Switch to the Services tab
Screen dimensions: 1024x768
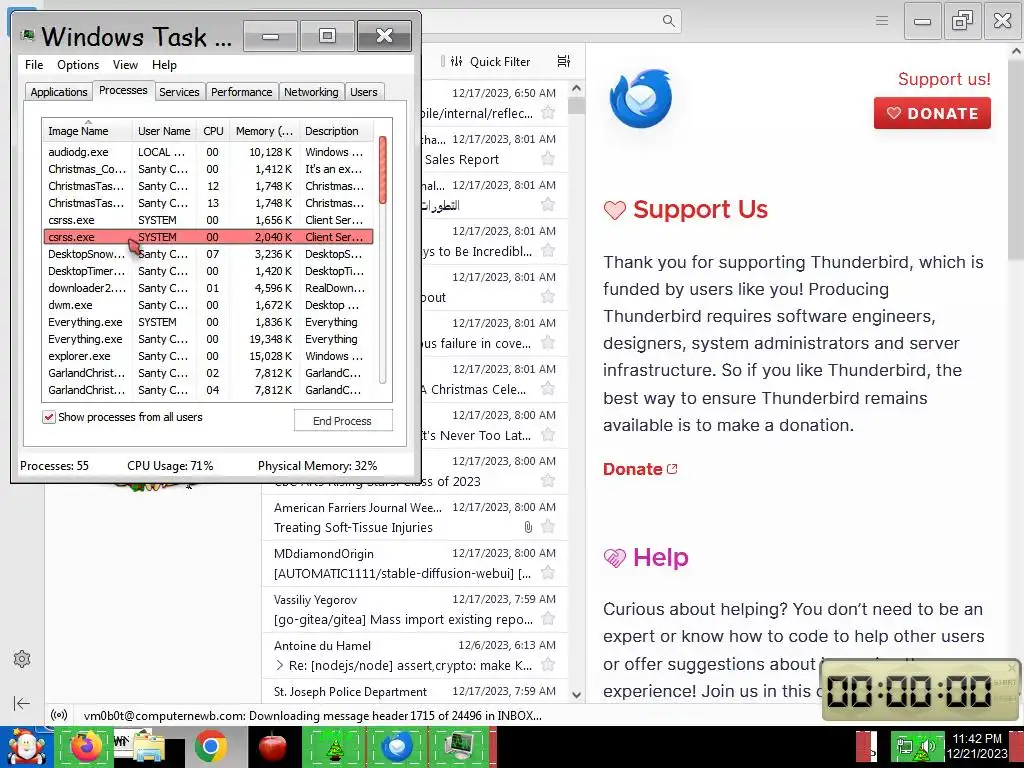coord(179,91)
